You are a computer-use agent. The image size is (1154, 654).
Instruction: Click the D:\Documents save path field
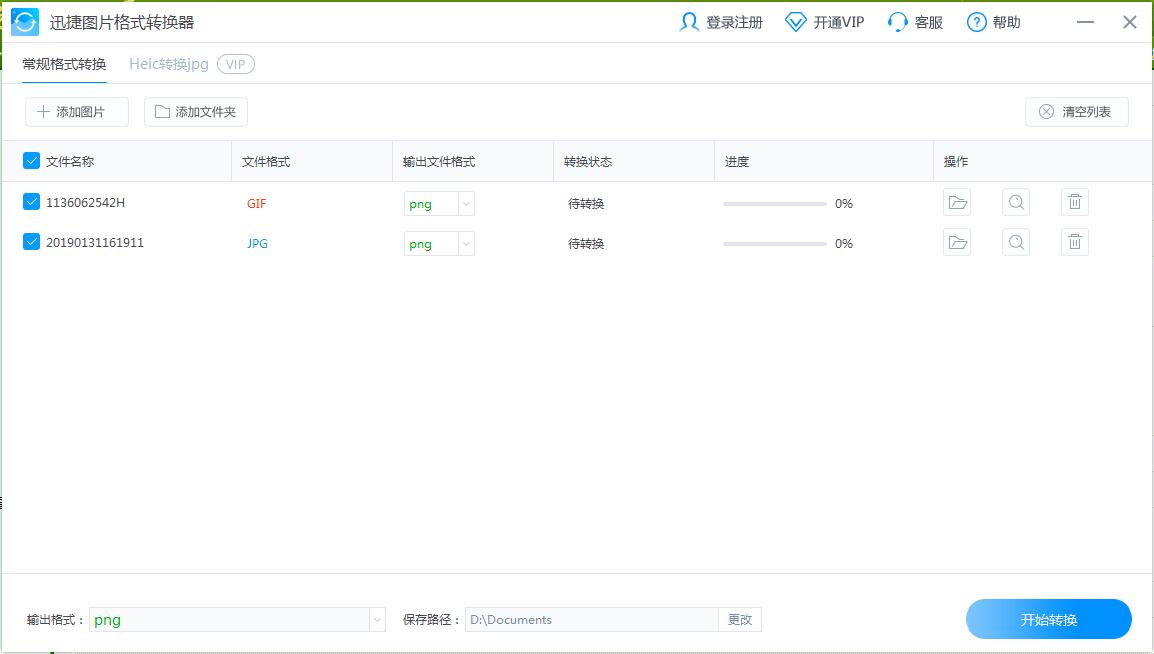[x=591, y=620]
